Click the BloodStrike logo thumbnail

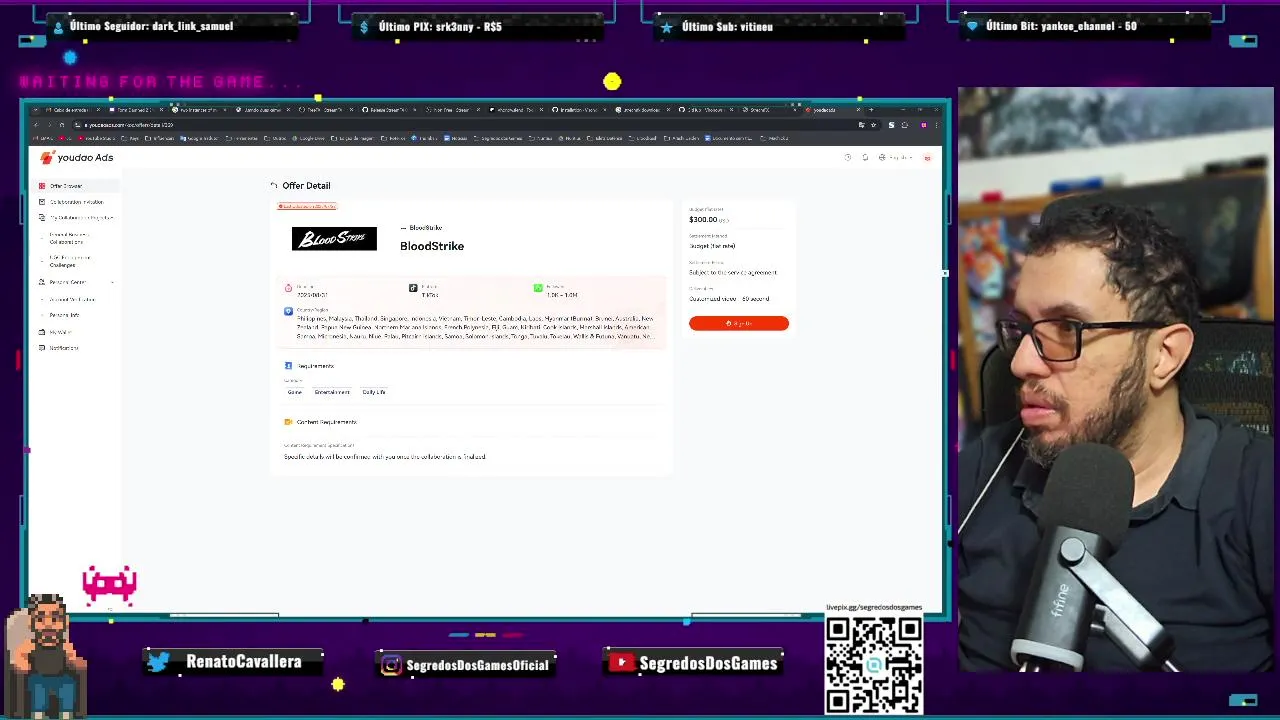(x=334, y=239)
